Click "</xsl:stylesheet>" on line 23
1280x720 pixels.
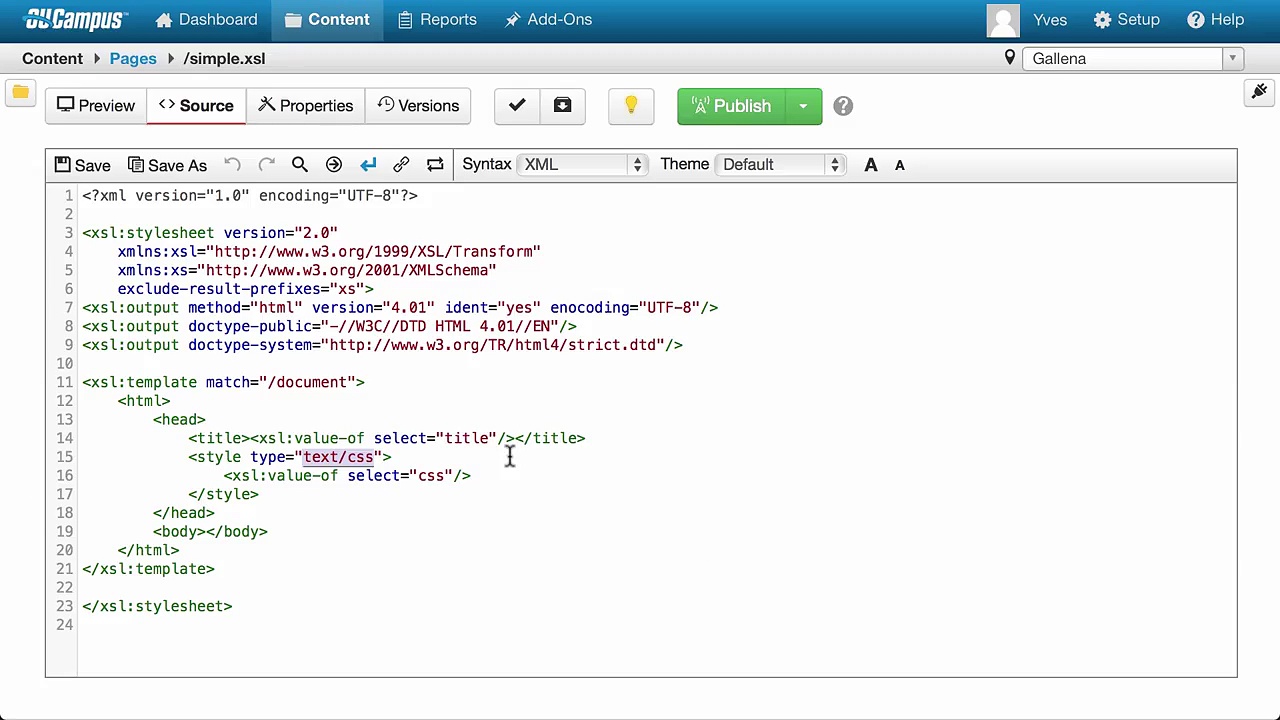point(157,606)
